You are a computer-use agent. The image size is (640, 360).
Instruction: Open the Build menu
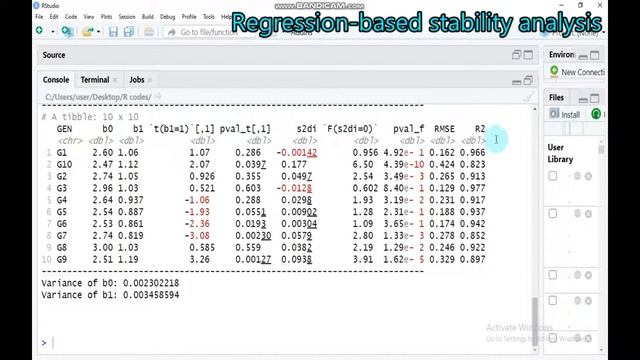[148, 17]
